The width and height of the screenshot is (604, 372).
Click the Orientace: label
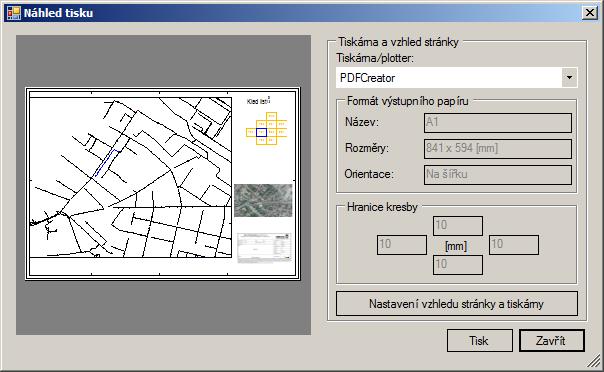(369, 174)
